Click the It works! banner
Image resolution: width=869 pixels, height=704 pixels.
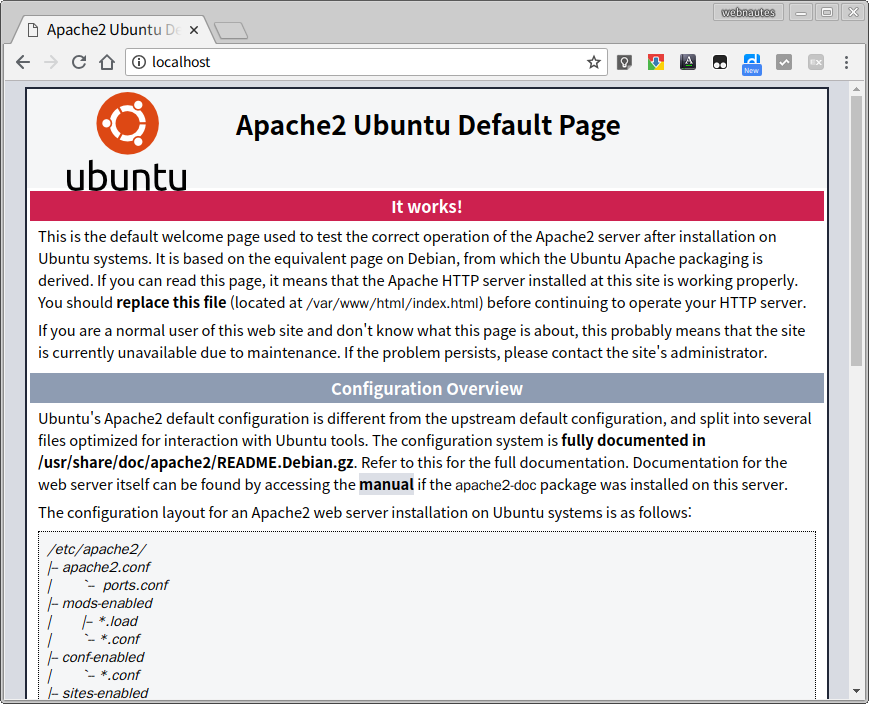point(427,206)
